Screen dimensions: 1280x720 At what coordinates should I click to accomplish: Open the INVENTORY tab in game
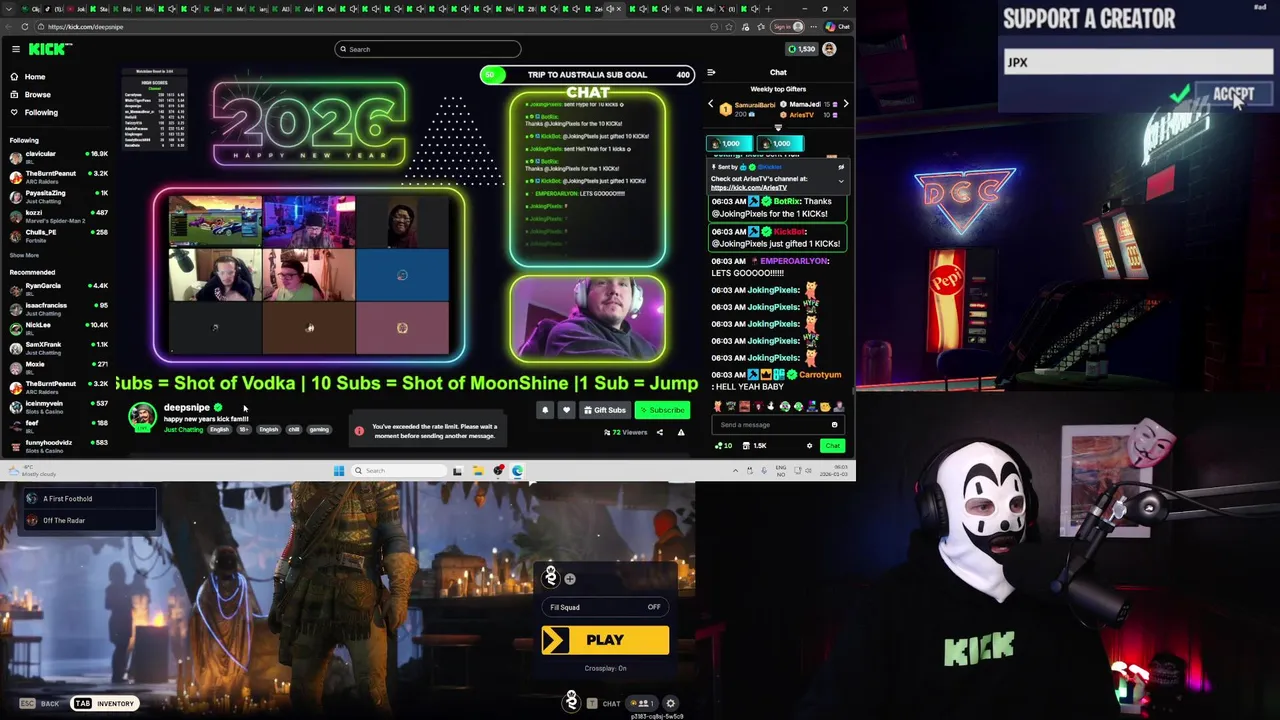click(x=105, y=704)
